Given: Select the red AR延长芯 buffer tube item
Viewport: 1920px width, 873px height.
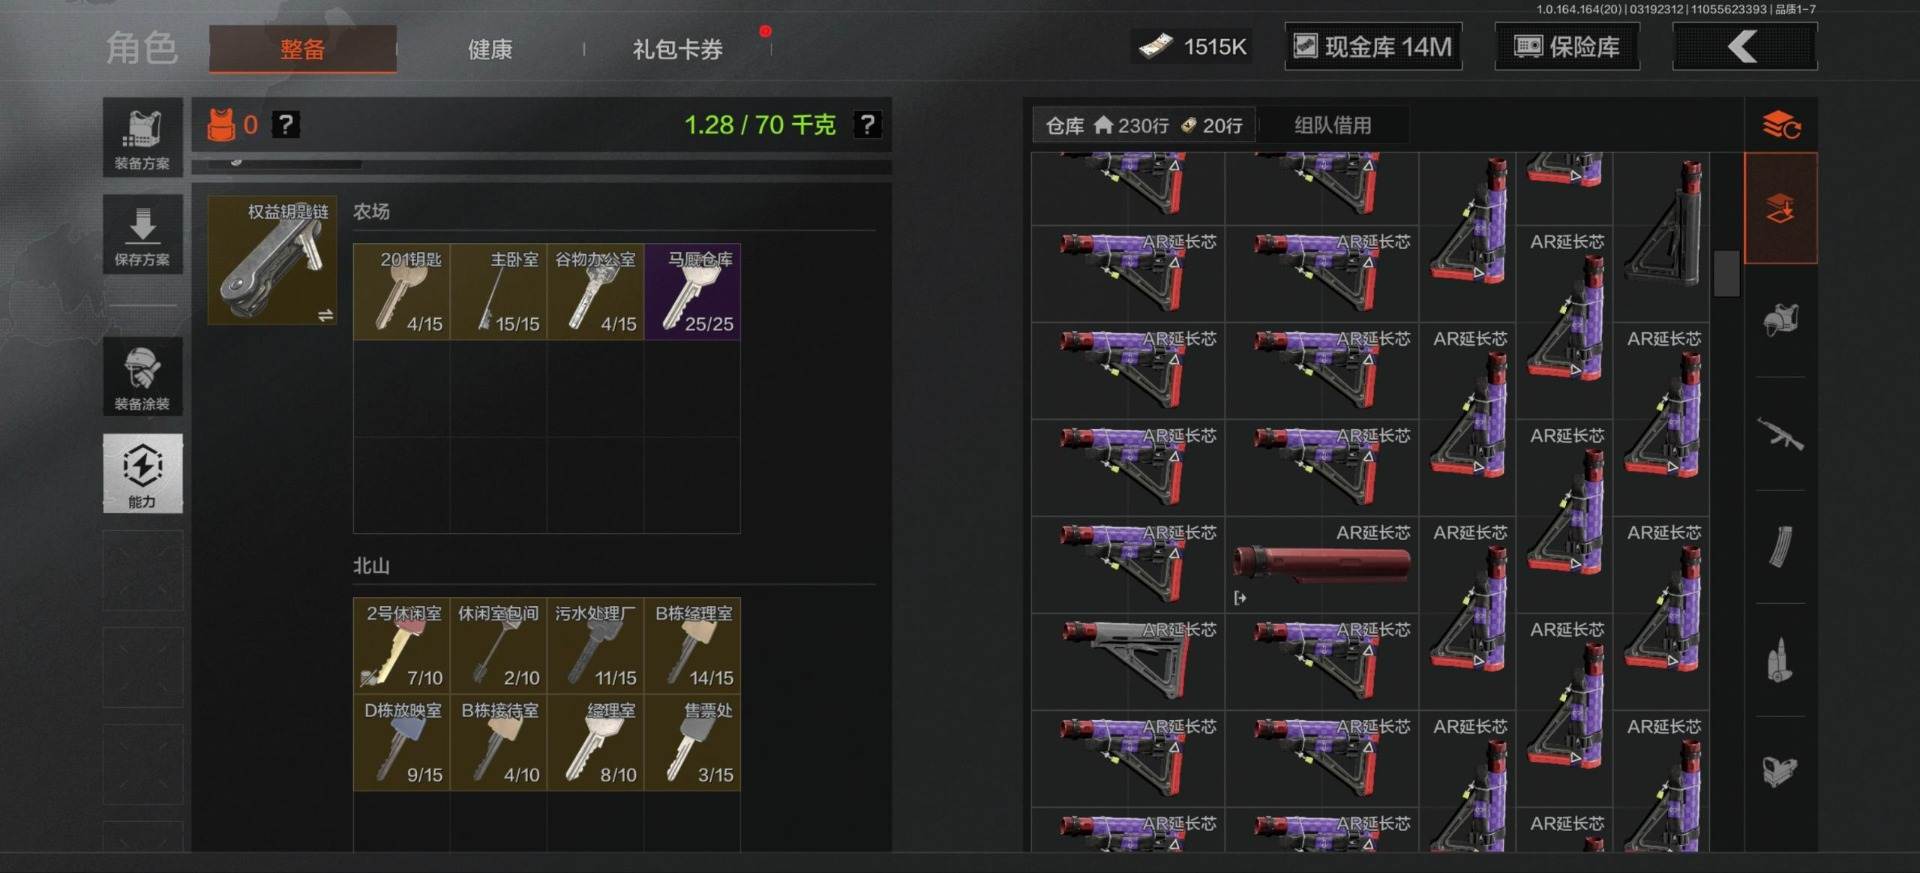Looking at the screenshot, I should [1322, 564].
